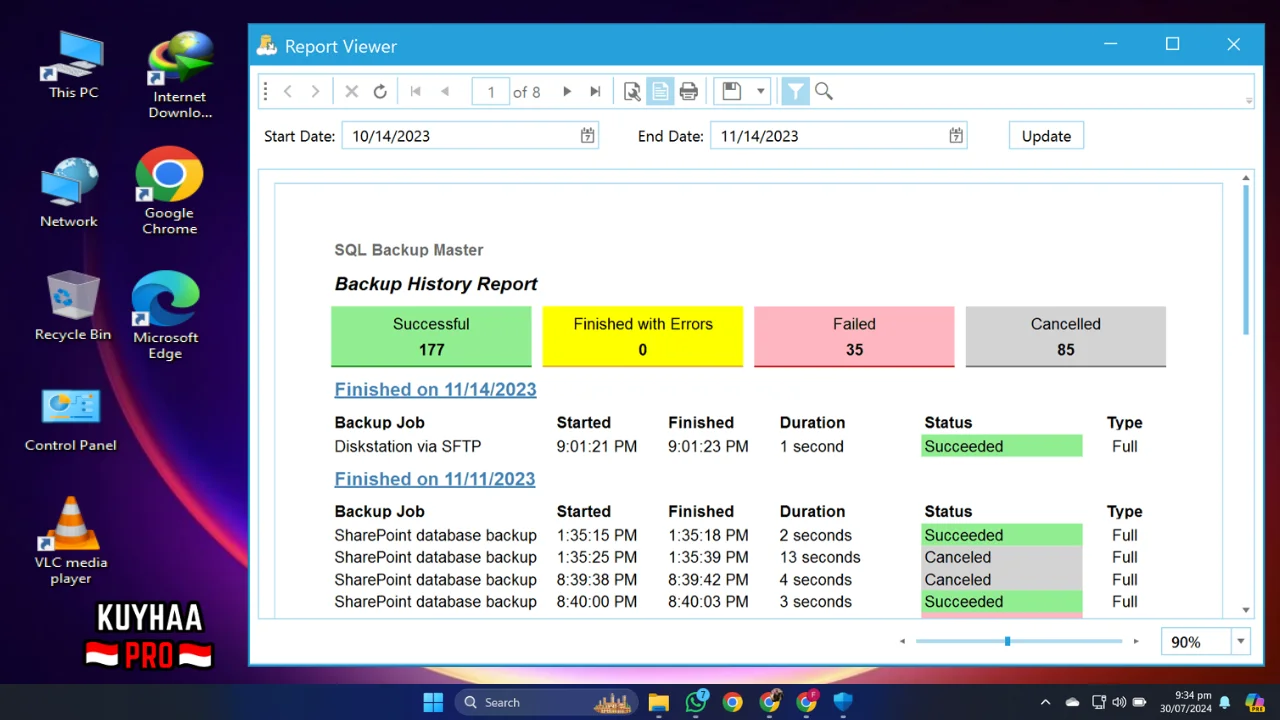The image size is (1280, 720).
Task: Click the 8:40:03 PM finished time
Action: pyautogui.click(x=708, y=602)
